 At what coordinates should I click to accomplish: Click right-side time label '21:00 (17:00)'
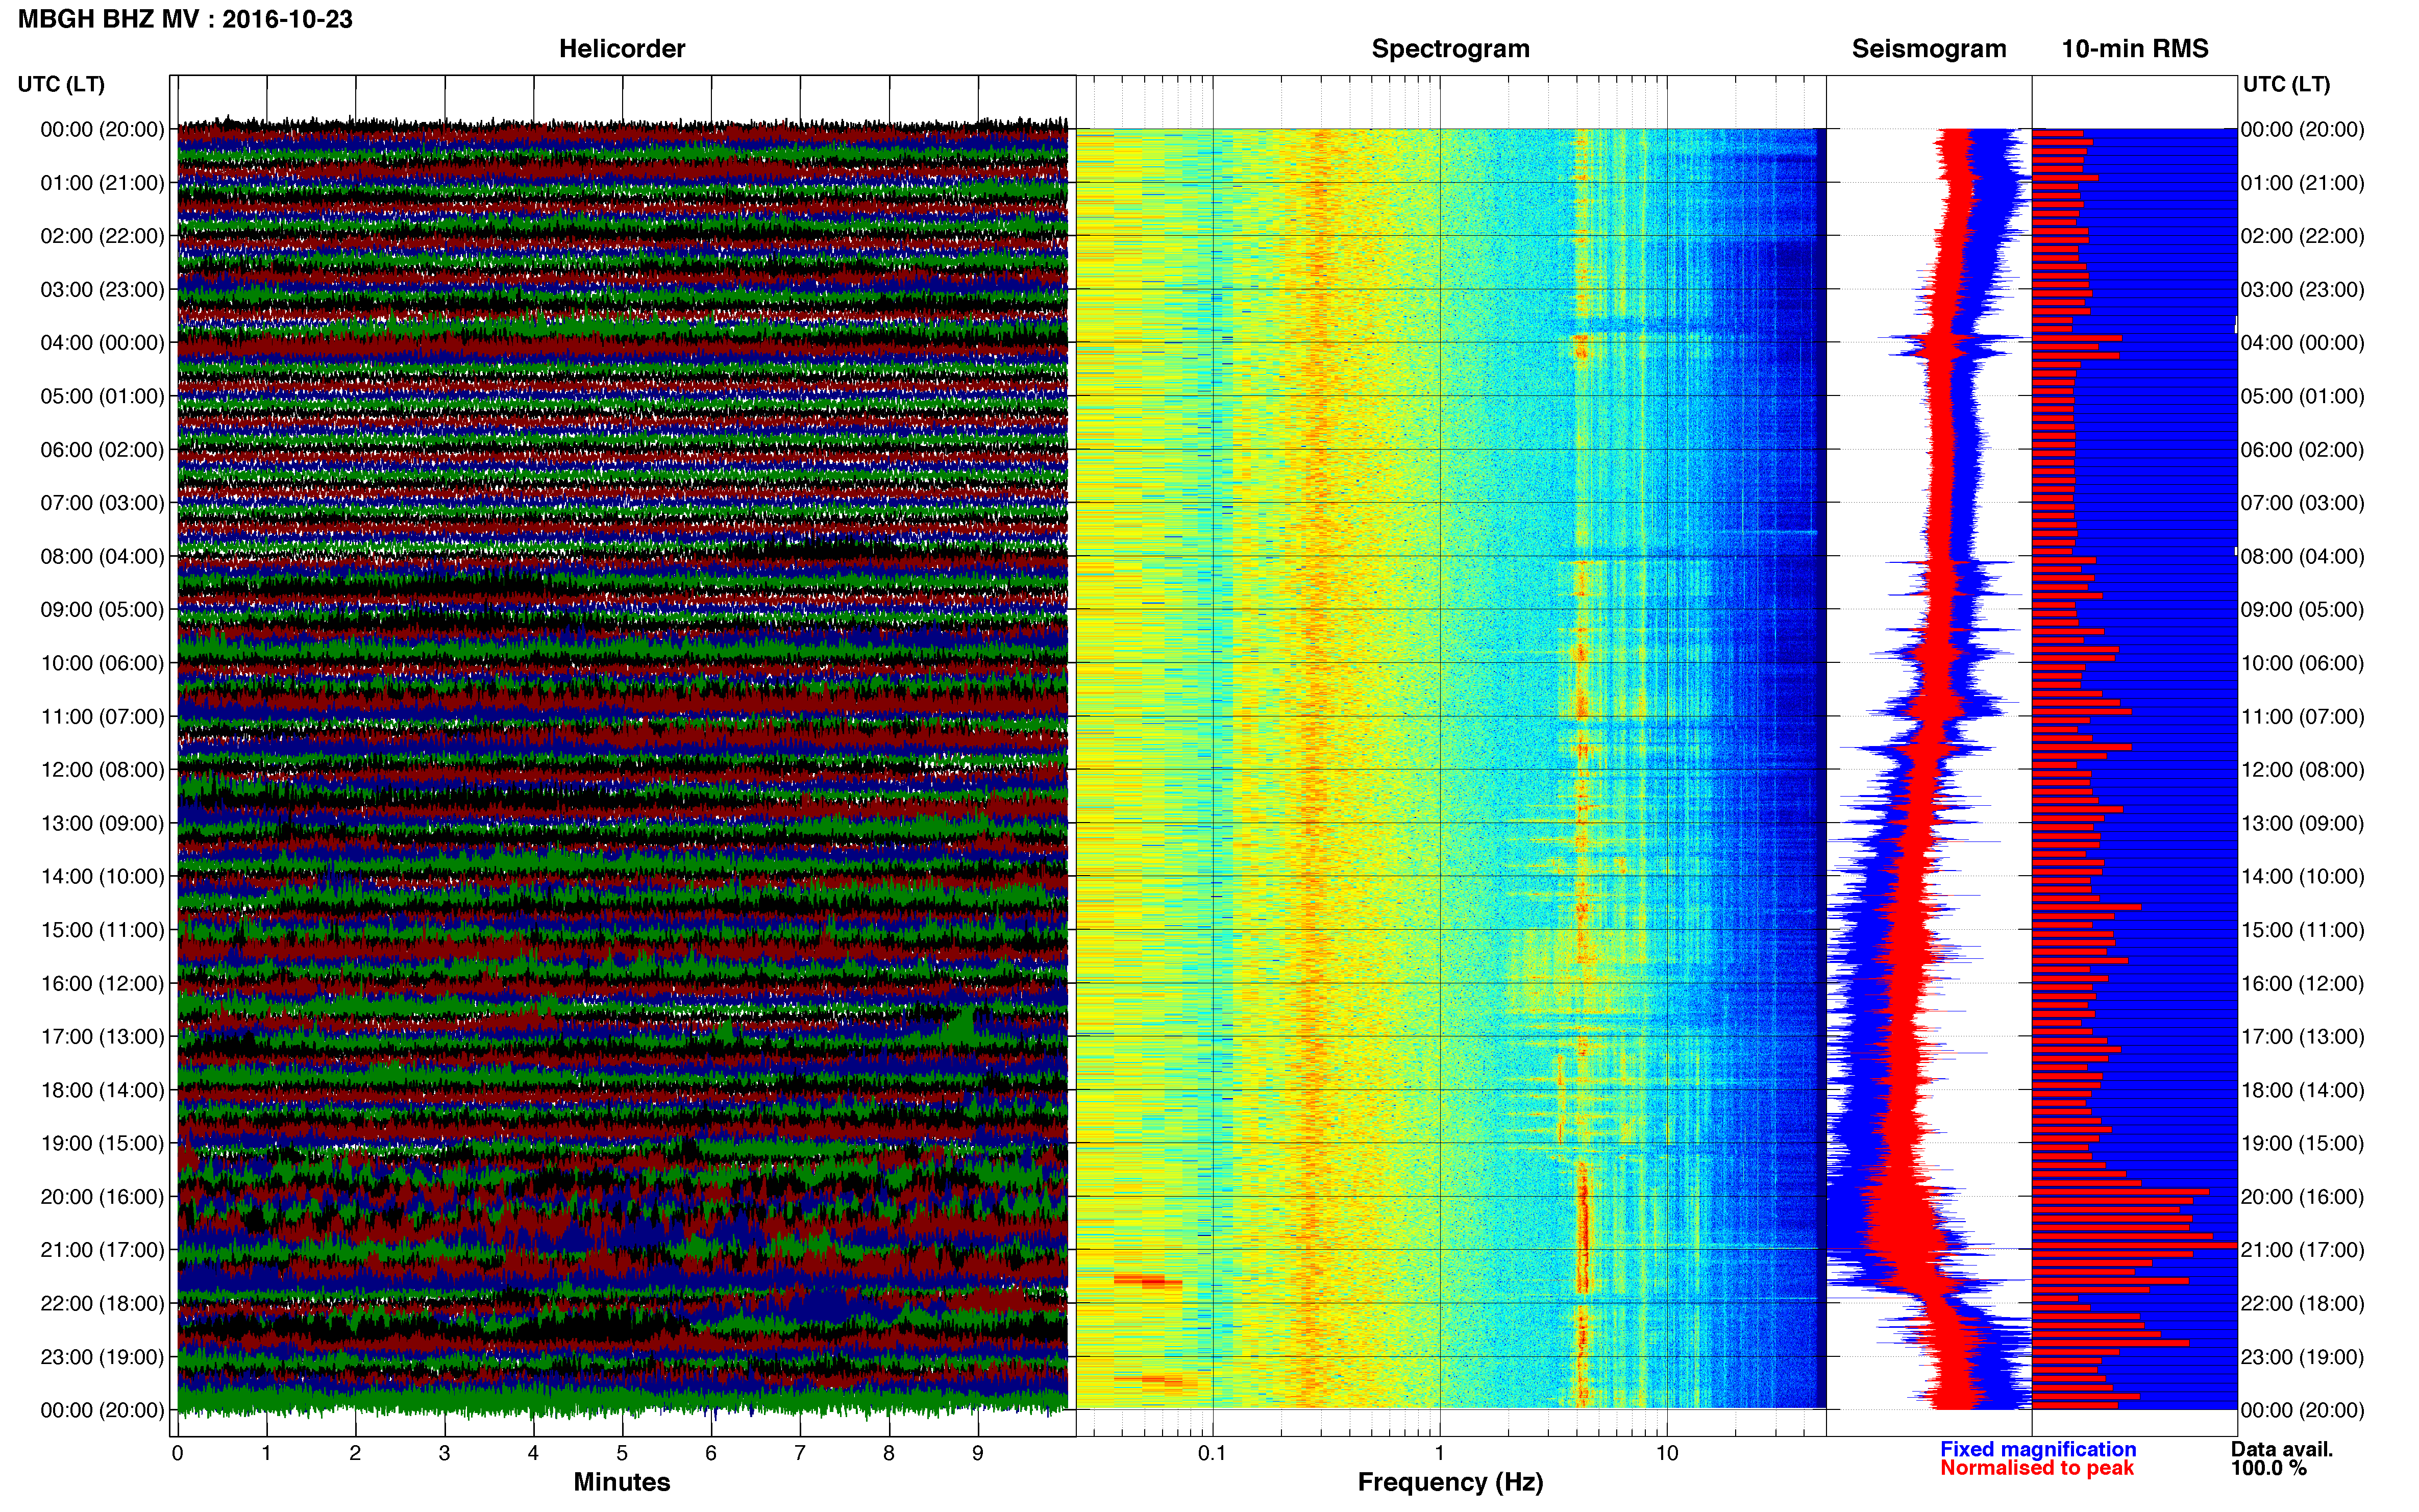[x=2302, y=1250]
